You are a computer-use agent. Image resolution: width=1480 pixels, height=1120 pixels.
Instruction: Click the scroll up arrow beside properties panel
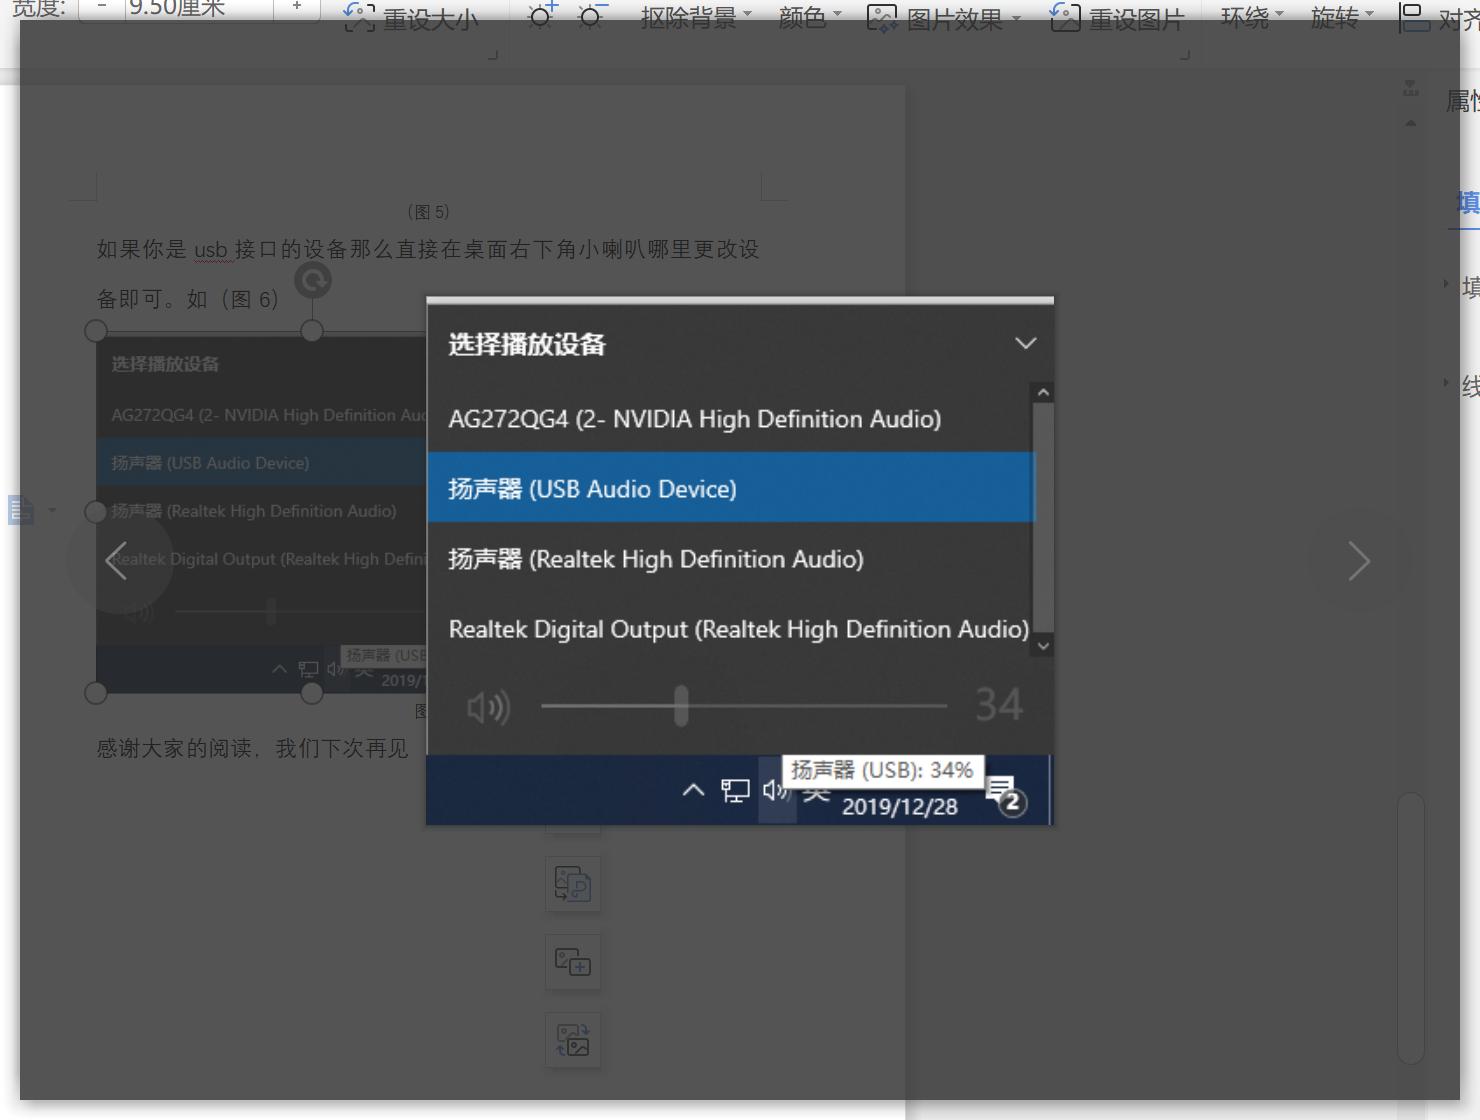tap(1411, 123)
